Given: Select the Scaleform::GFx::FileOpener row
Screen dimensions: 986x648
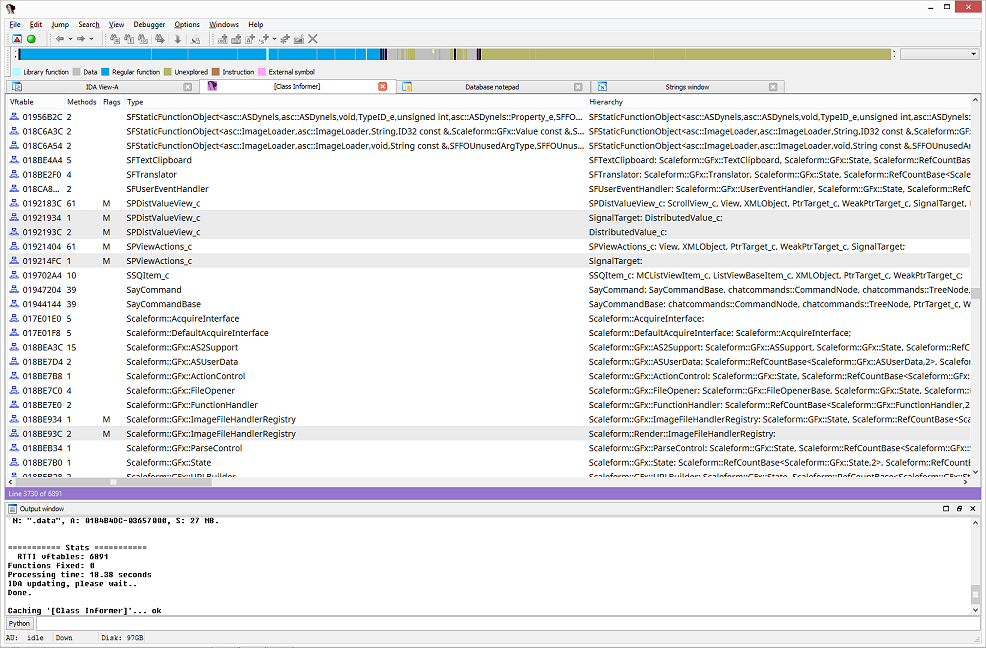Looking at the screenshot, I should point(489,390).
